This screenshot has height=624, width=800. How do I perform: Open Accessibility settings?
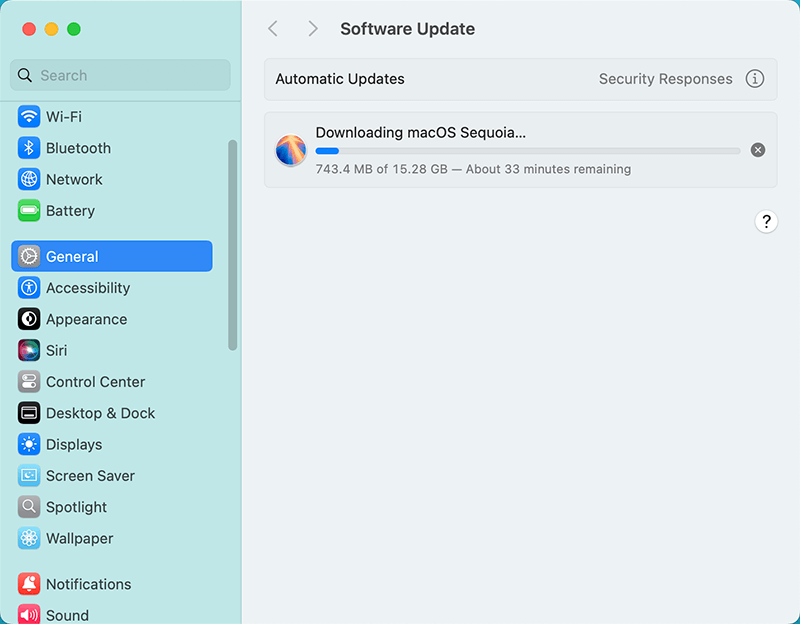point(28,288)
